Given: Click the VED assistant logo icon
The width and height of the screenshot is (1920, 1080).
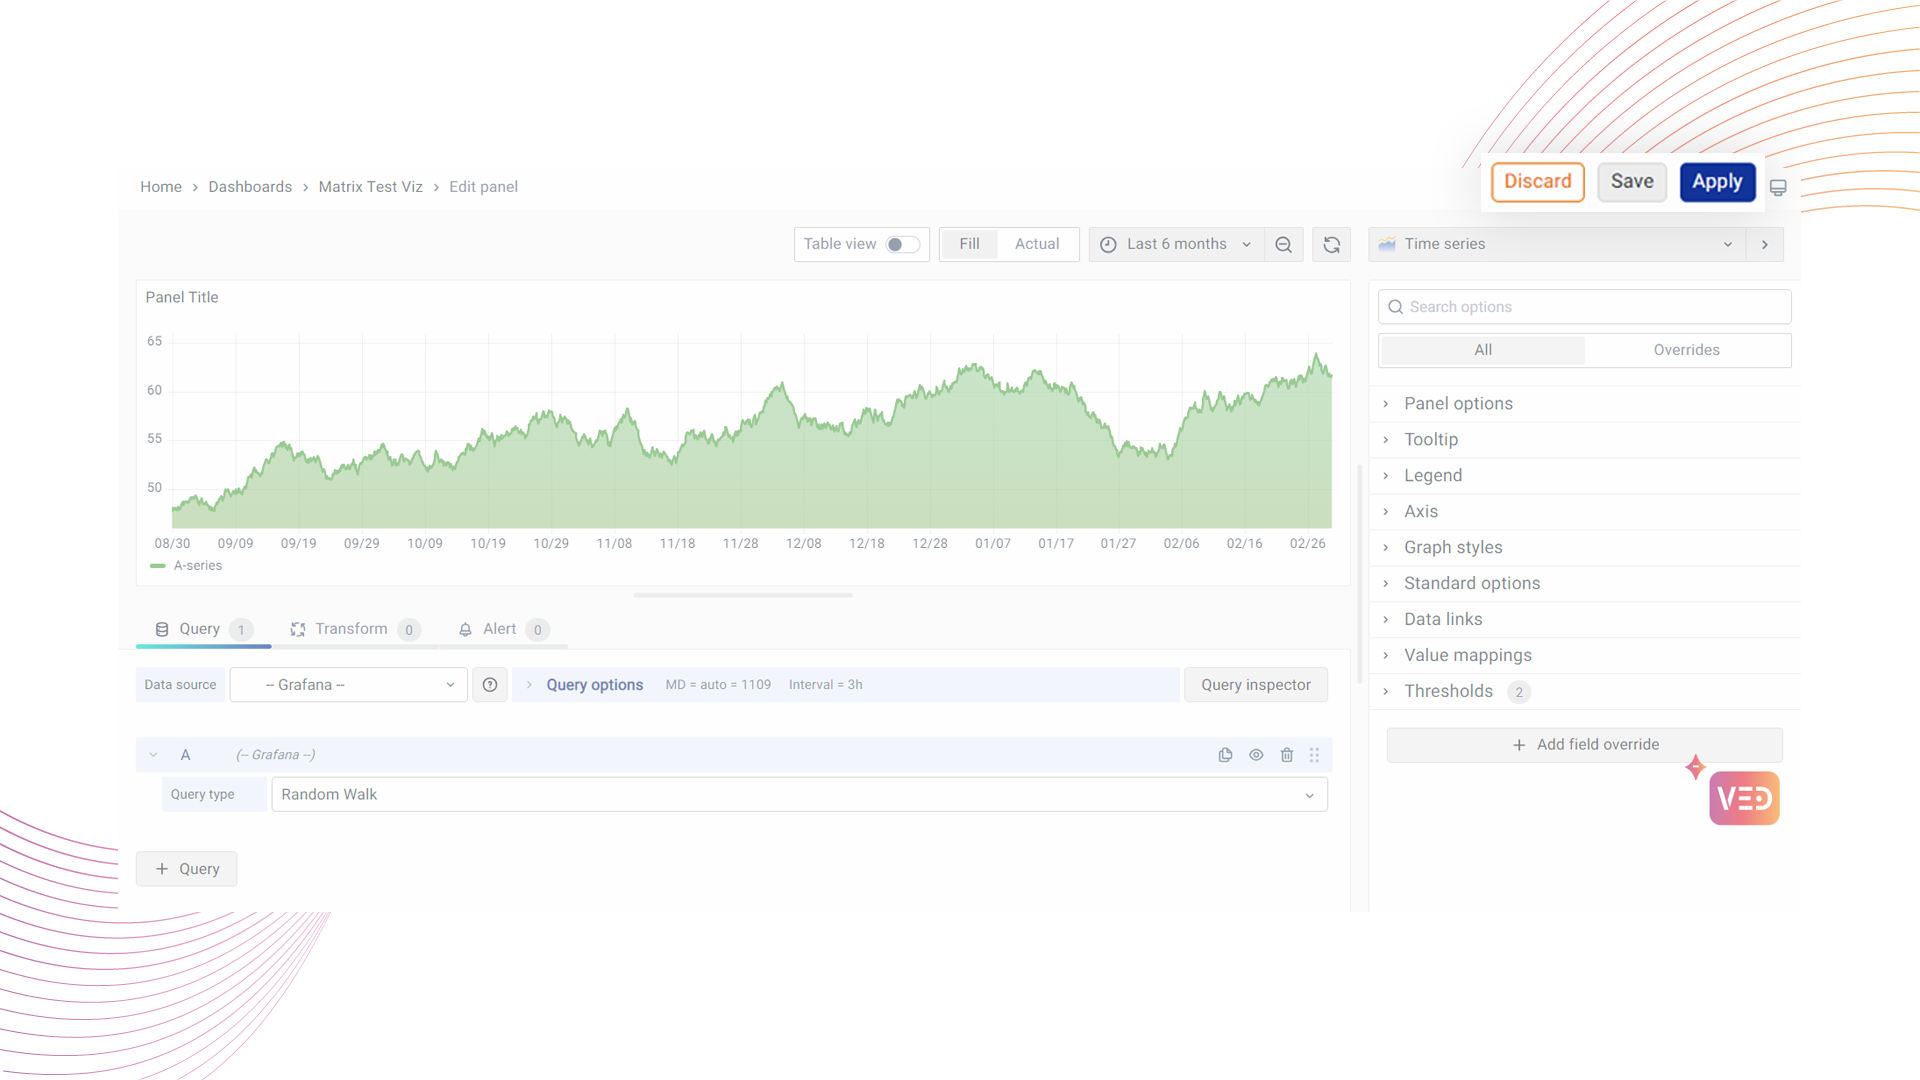Looking at the screenshot, I should (x=1744, y=798).
